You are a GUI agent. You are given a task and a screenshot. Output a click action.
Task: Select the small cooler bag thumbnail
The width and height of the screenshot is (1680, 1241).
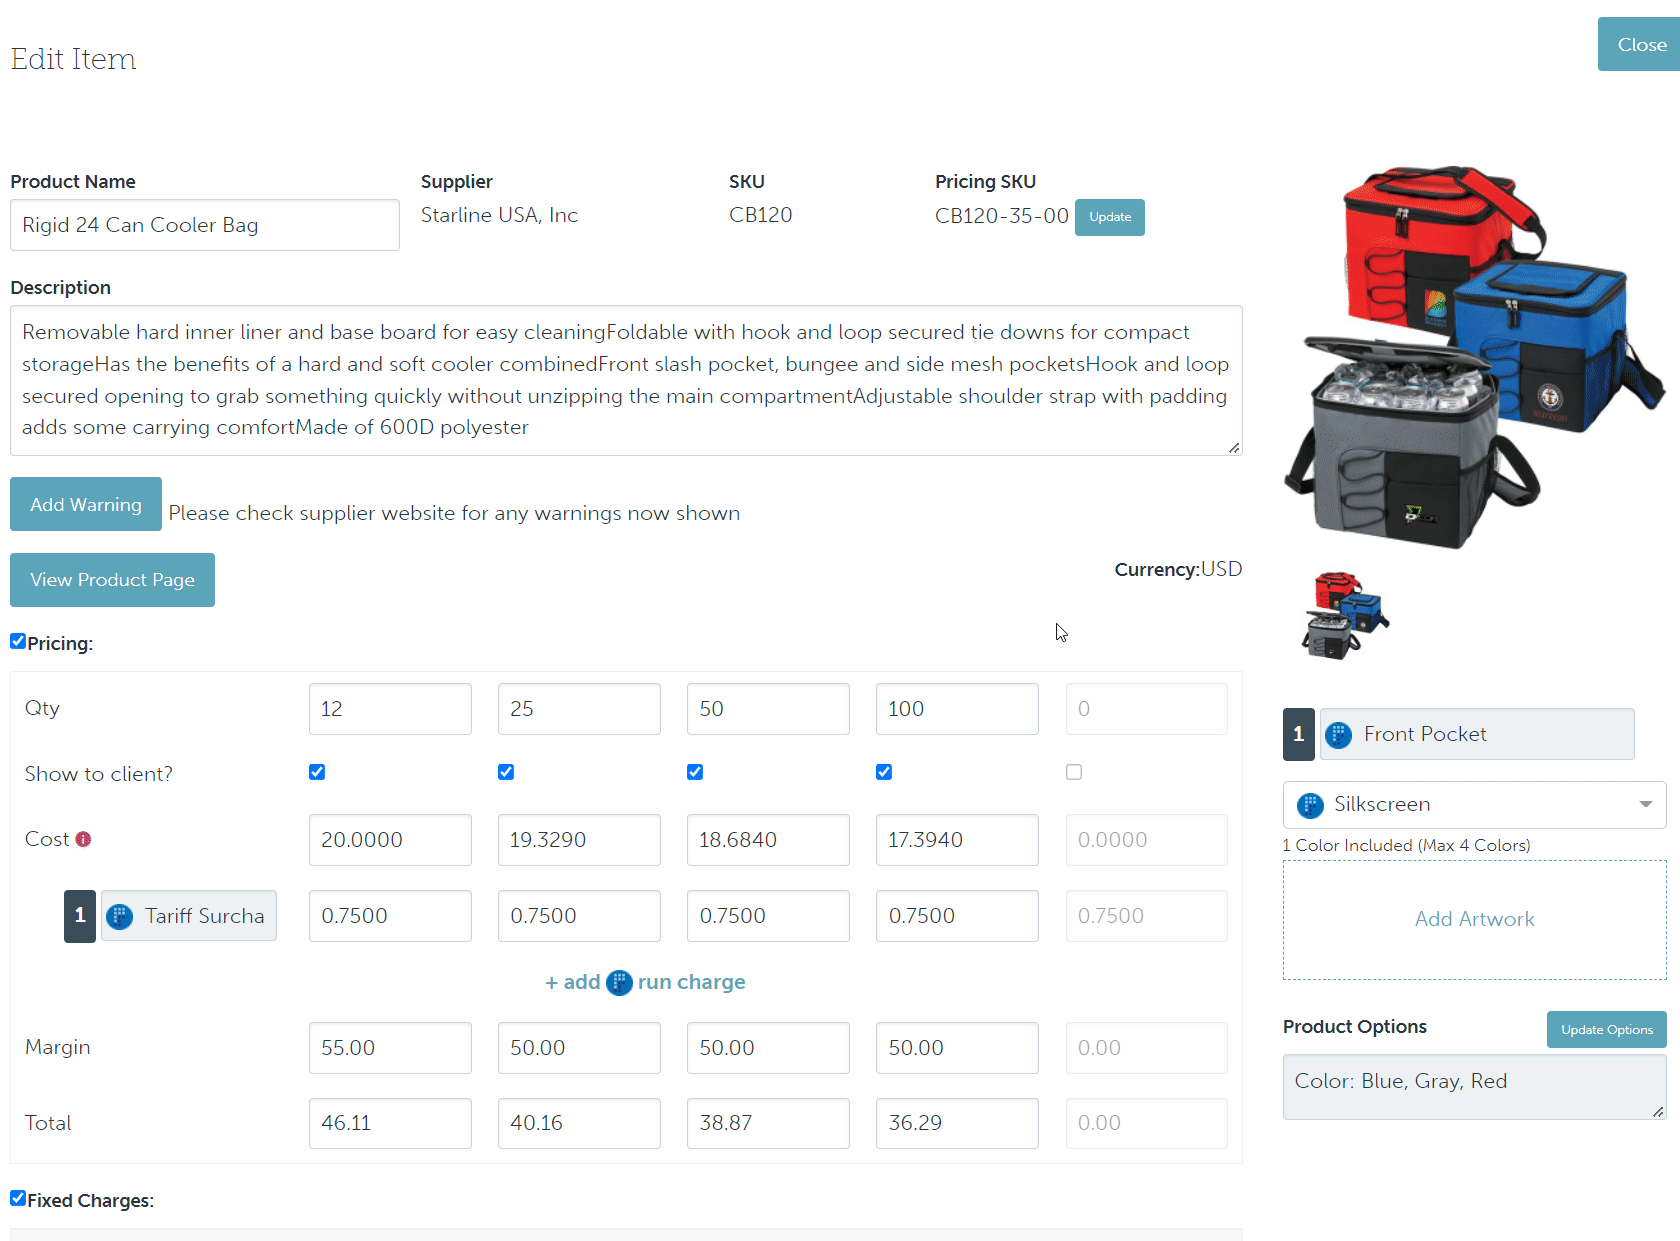click(1345, 615)
